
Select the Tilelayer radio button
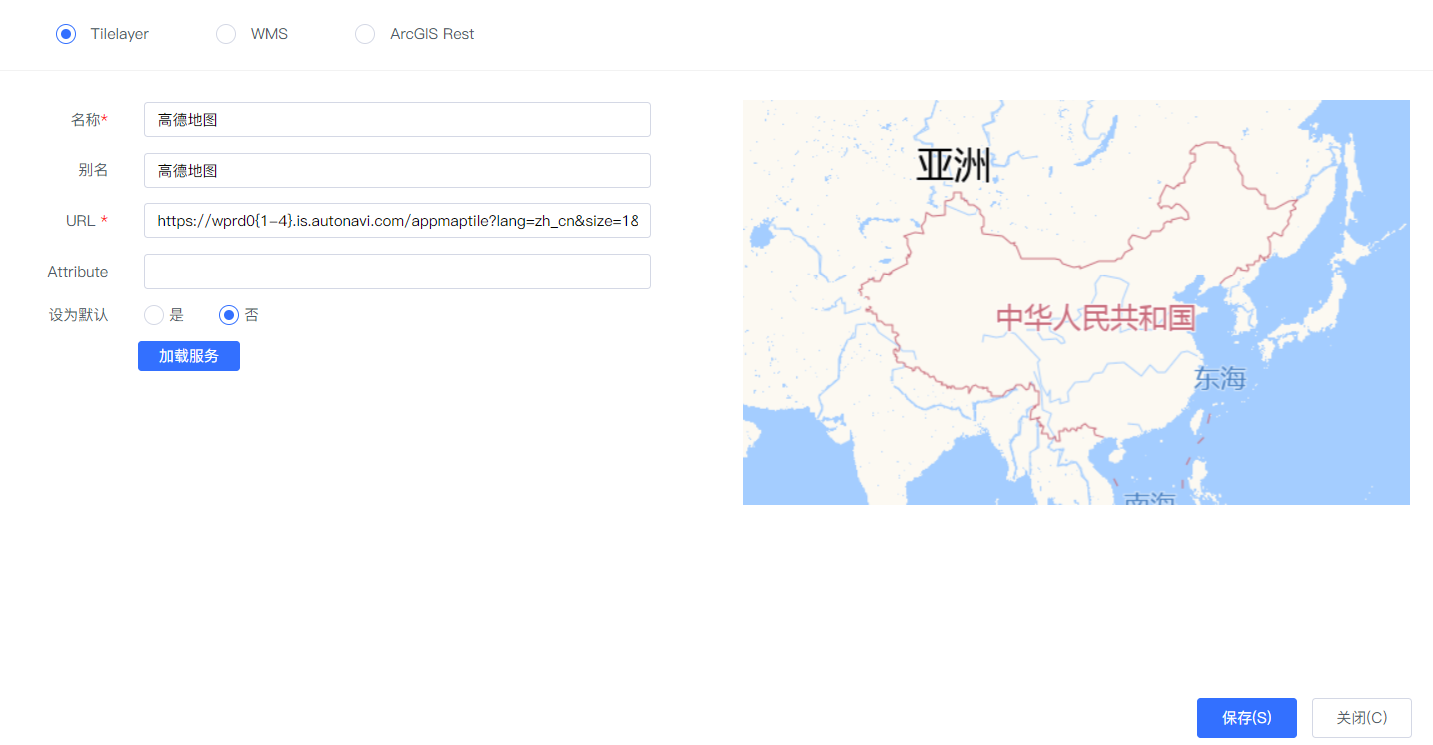[66, 34]
